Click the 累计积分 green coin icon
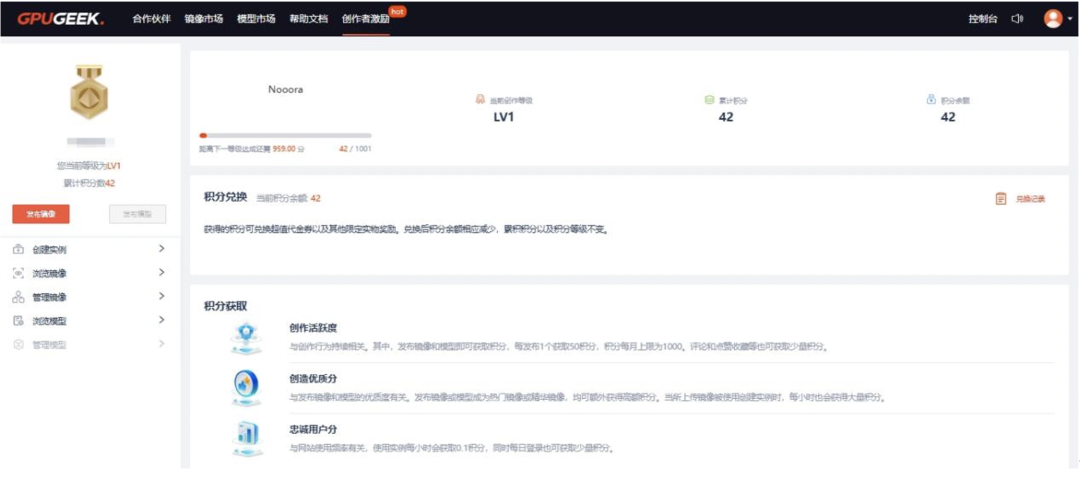 click(x=709, y=100)
